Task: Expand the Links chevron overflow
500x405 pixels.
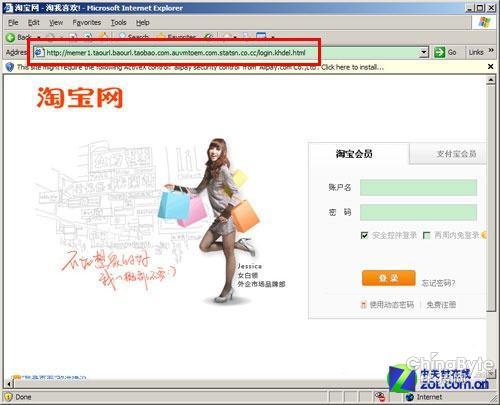Action: pyautogui.click(x=491, y=50)
